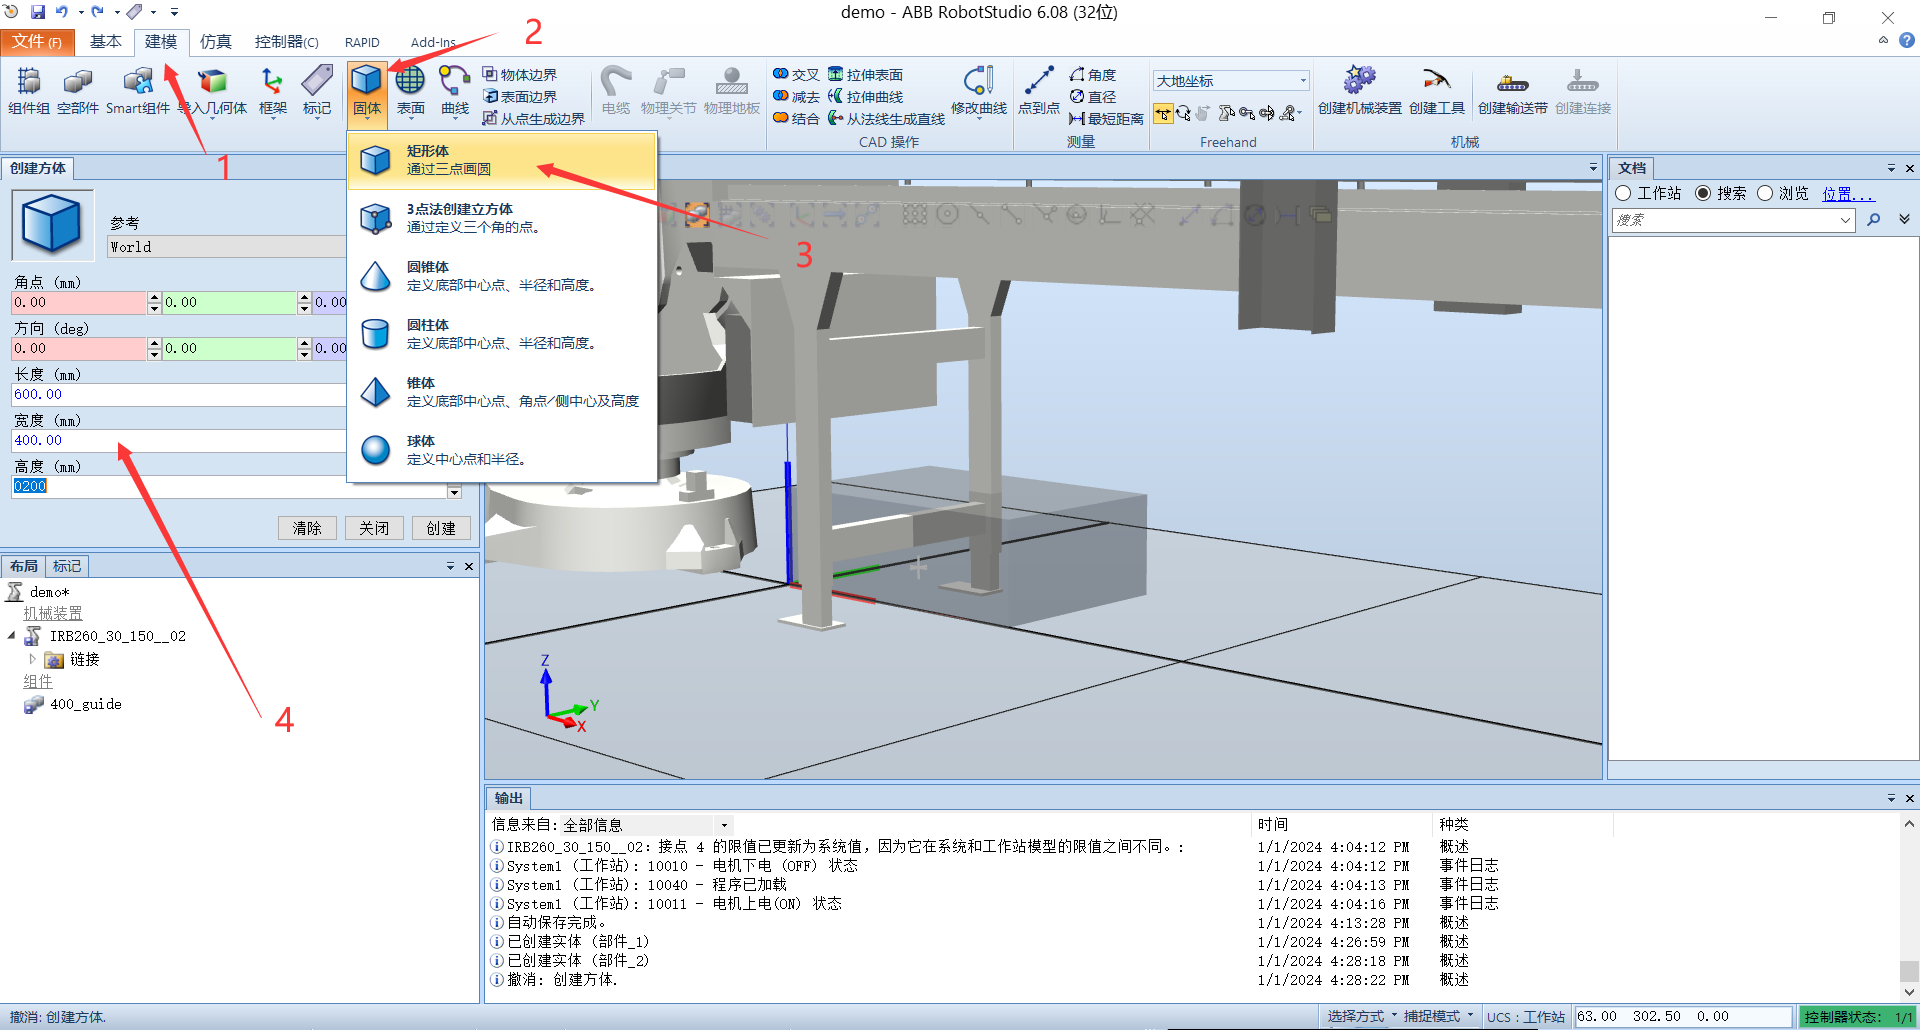Click the 角度 angle measure tool
The image size is (1920, 1030).
[1093, 75]
